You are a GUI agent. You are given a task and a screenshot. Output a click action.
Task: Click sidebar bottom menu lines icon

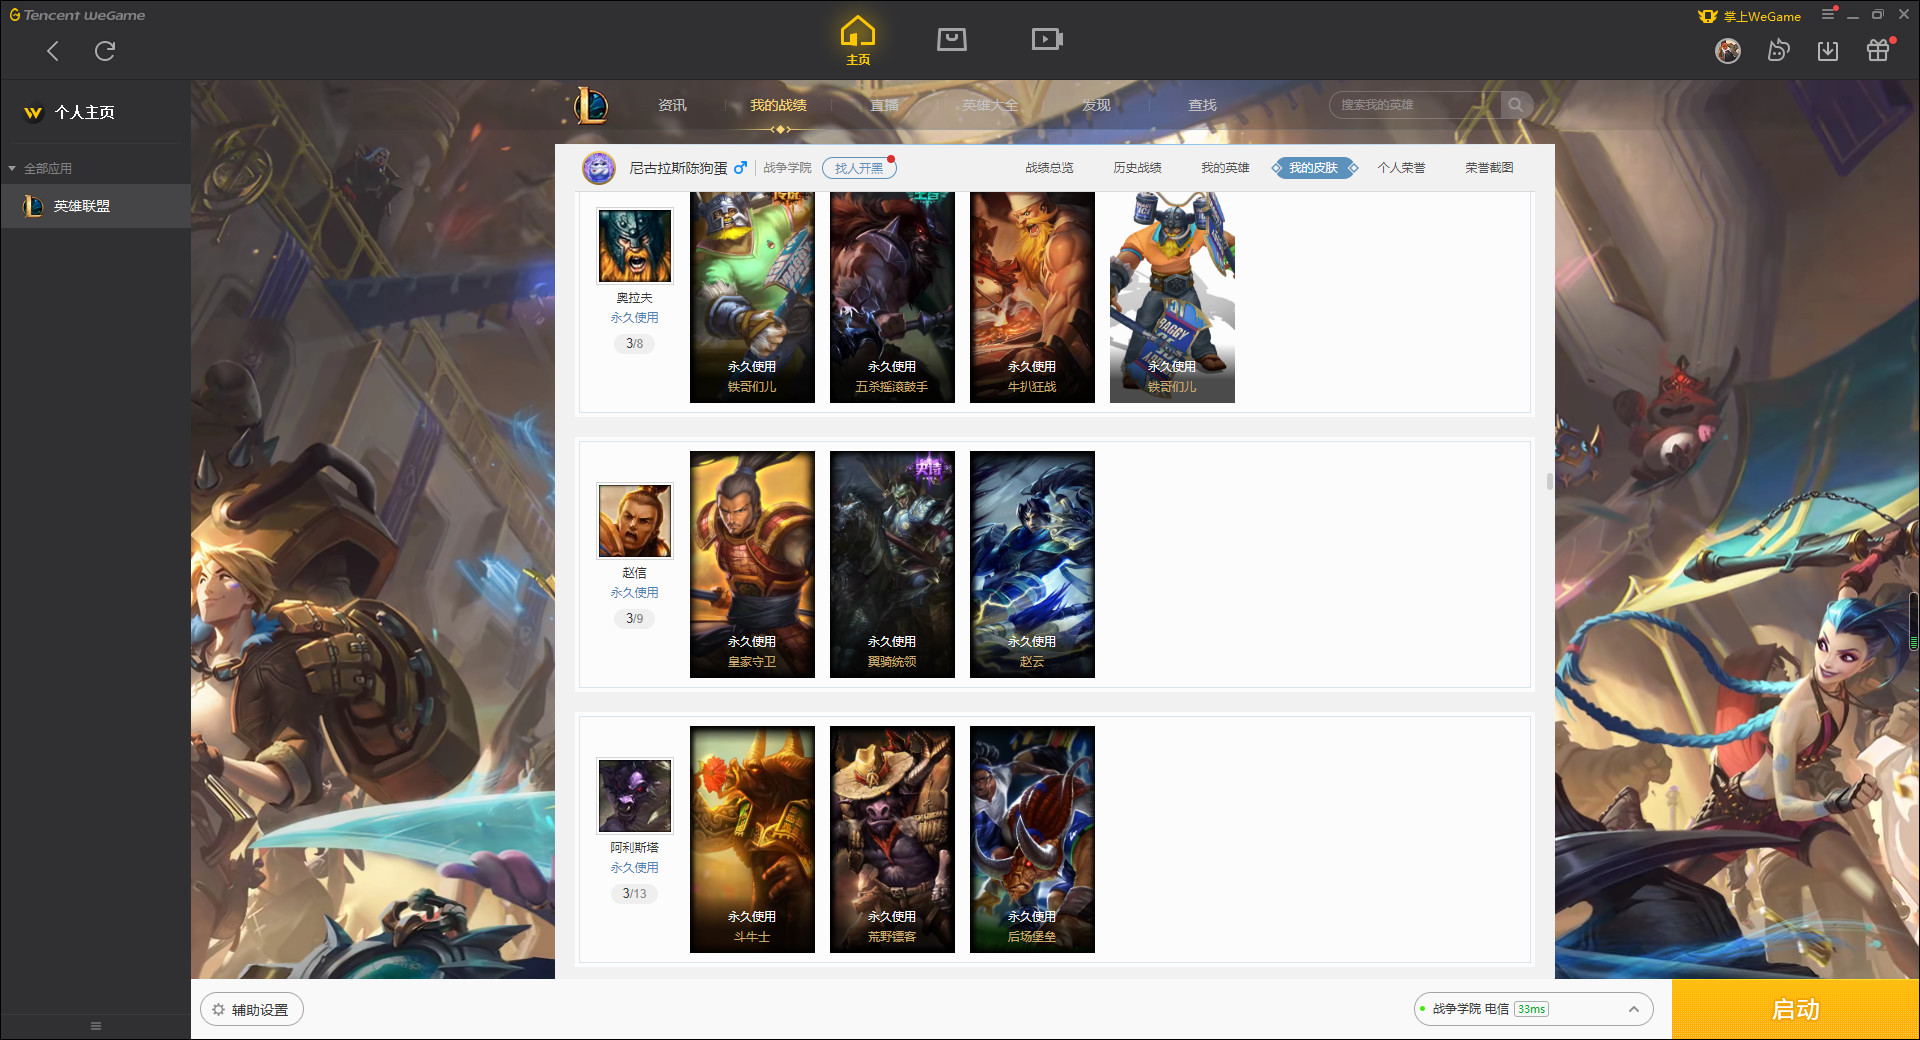[96, 1026]
